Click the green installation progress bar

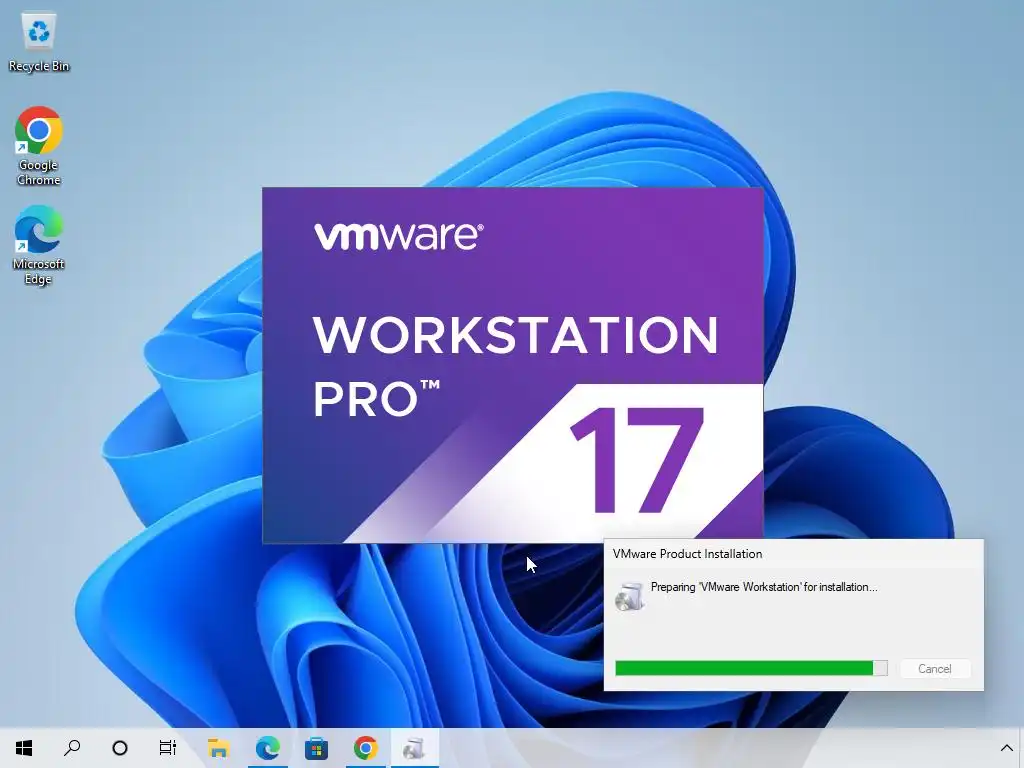tap(751, 668)
